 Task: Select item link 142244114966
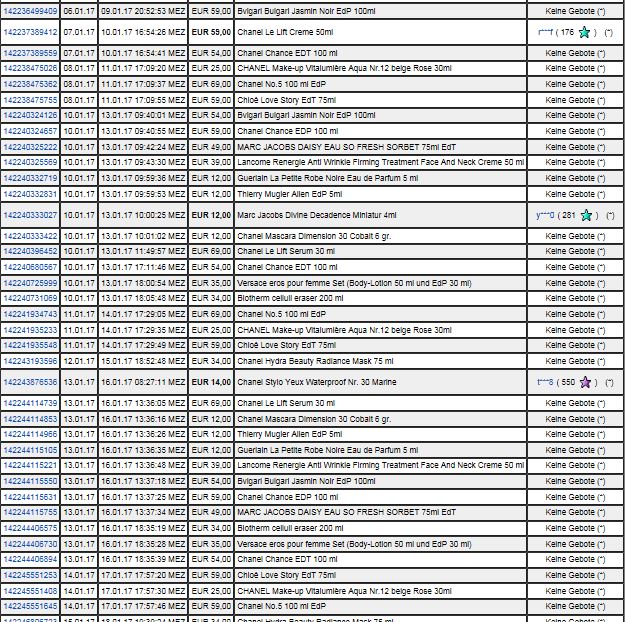(30, 434)
